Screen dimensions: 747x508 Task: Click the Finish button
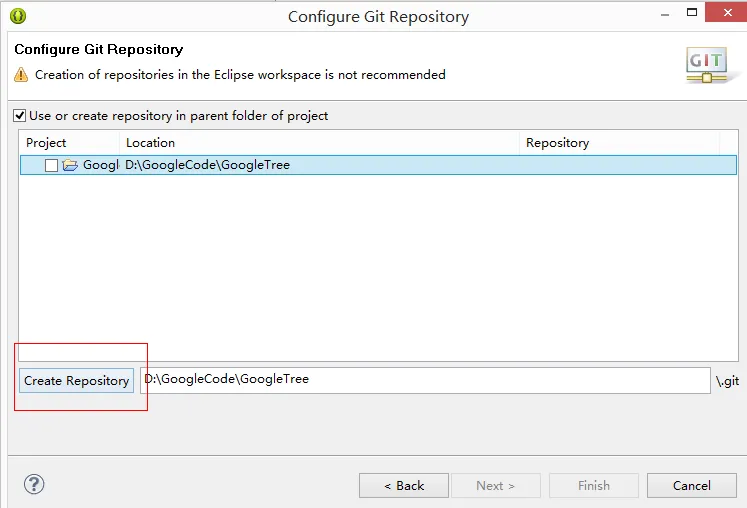(x=594, y=486)
